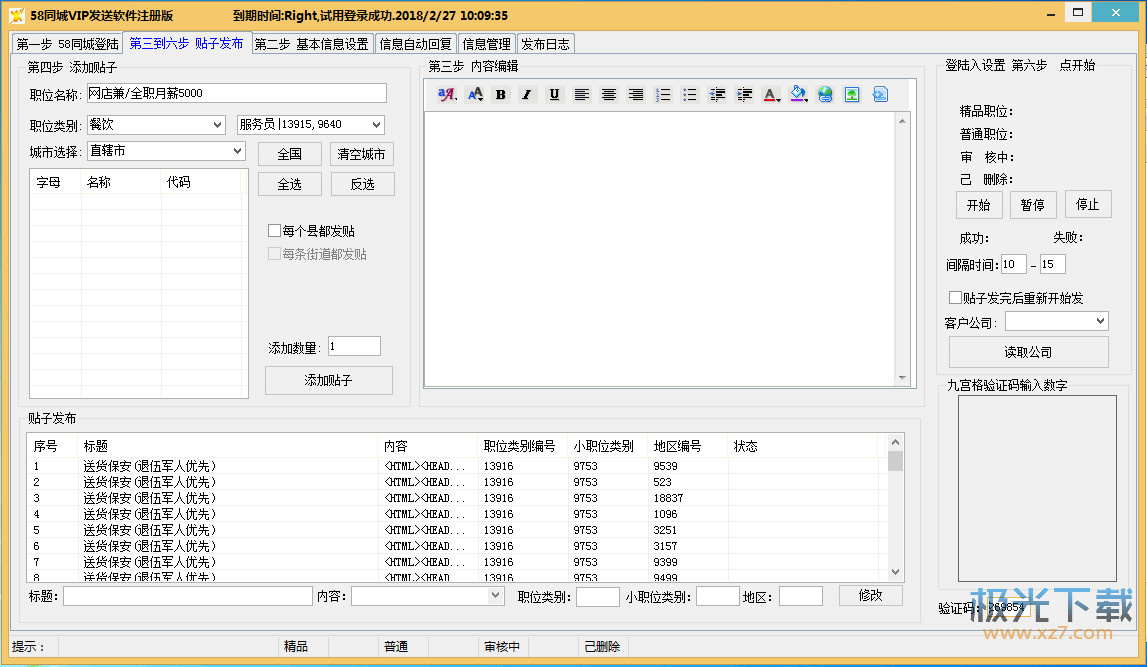Click the 读取公司 button

tap(1028, 352)
